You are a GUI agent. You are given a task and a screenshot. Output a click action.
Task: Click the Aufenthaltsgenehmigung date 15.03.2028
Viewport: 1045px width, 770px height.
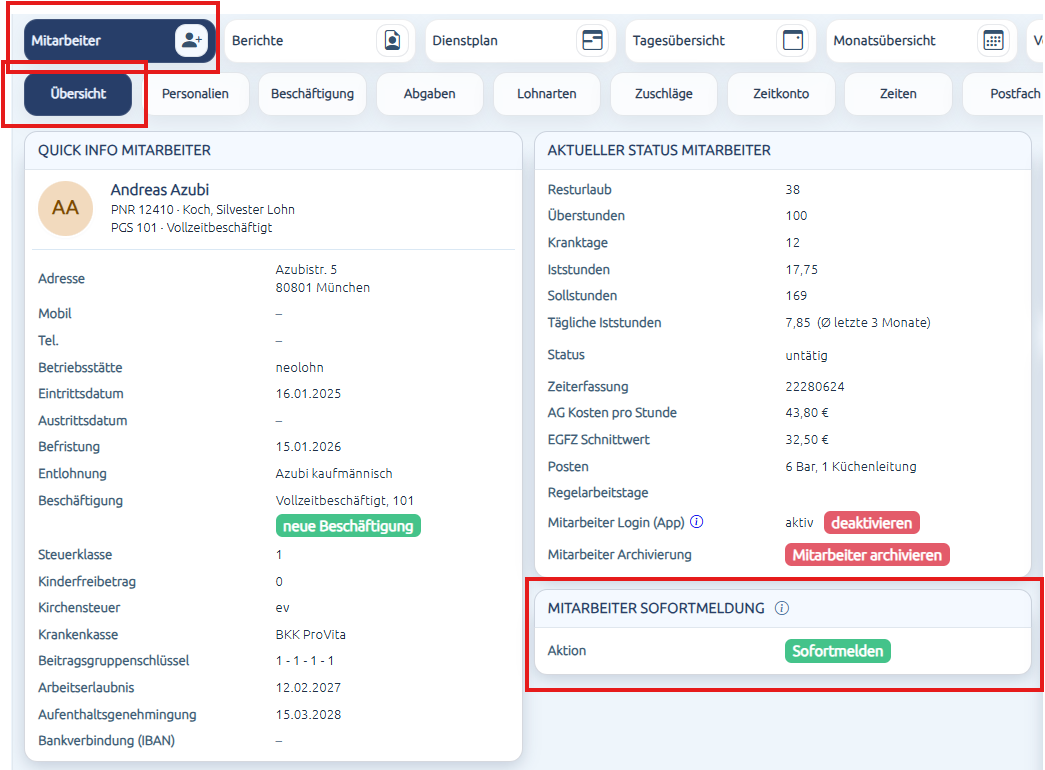coord(309,714)
